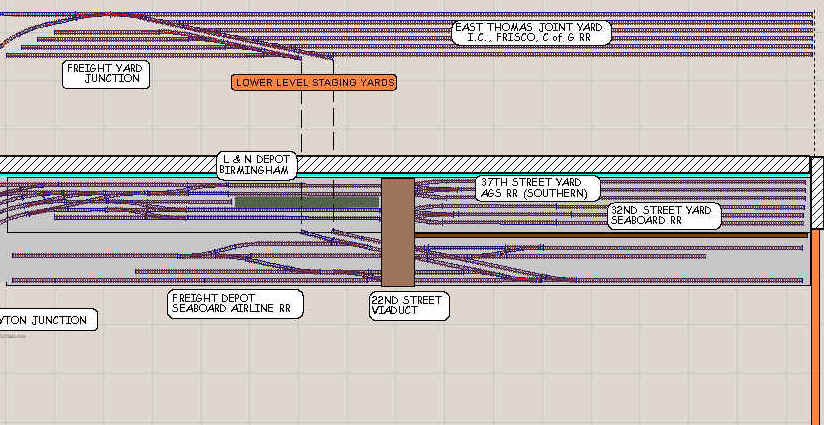This screenshot has height=425, width=824.
Task: Select the Freight Depot Seaboard Airline RR label
Action: pyautogui.click(x=235, y=304)
